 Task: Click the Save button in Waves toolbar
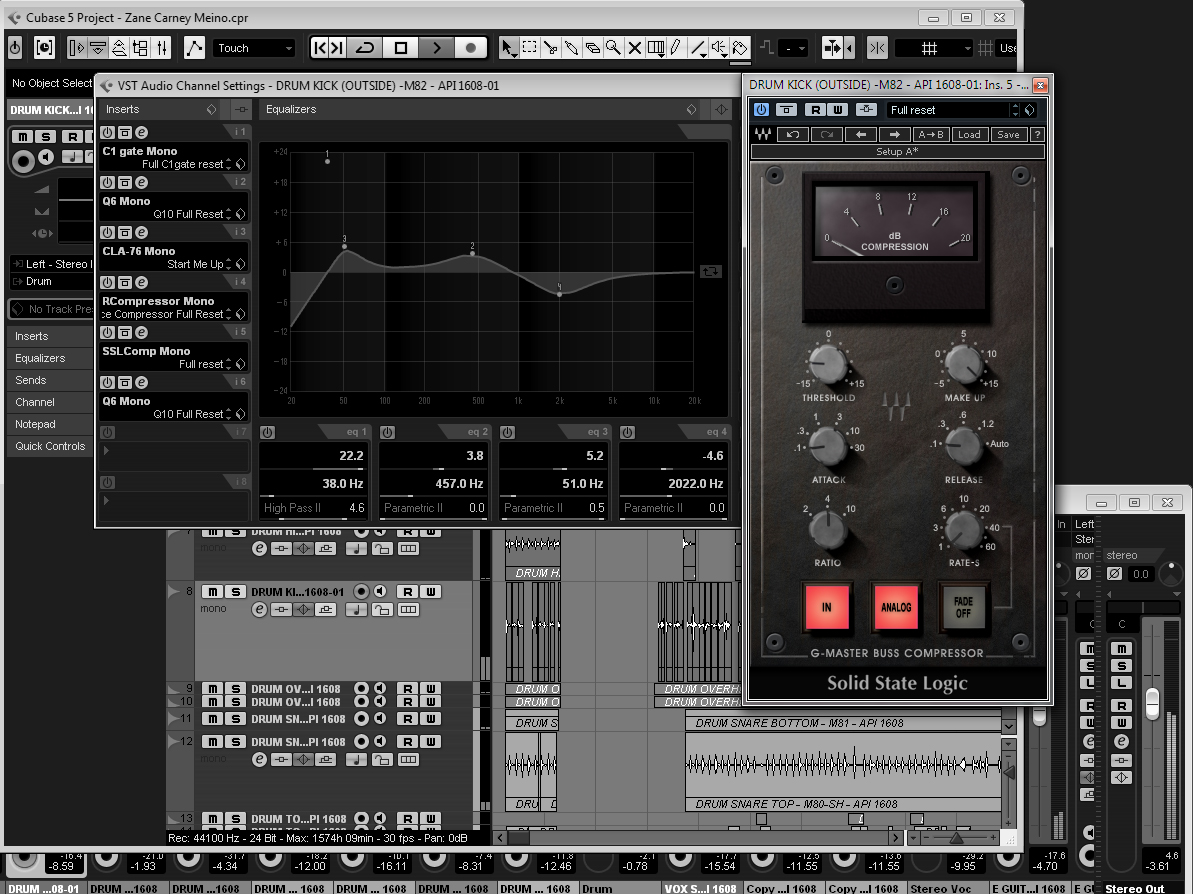1008,135
